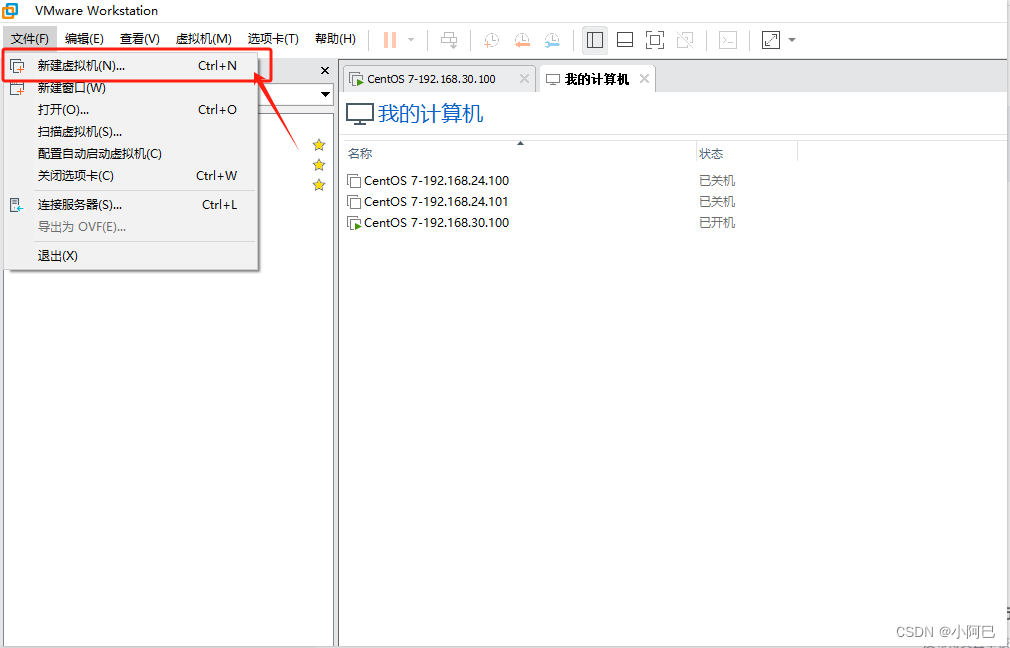
Task: Click the 我的计算机 page heading
Action: (430, 114)
